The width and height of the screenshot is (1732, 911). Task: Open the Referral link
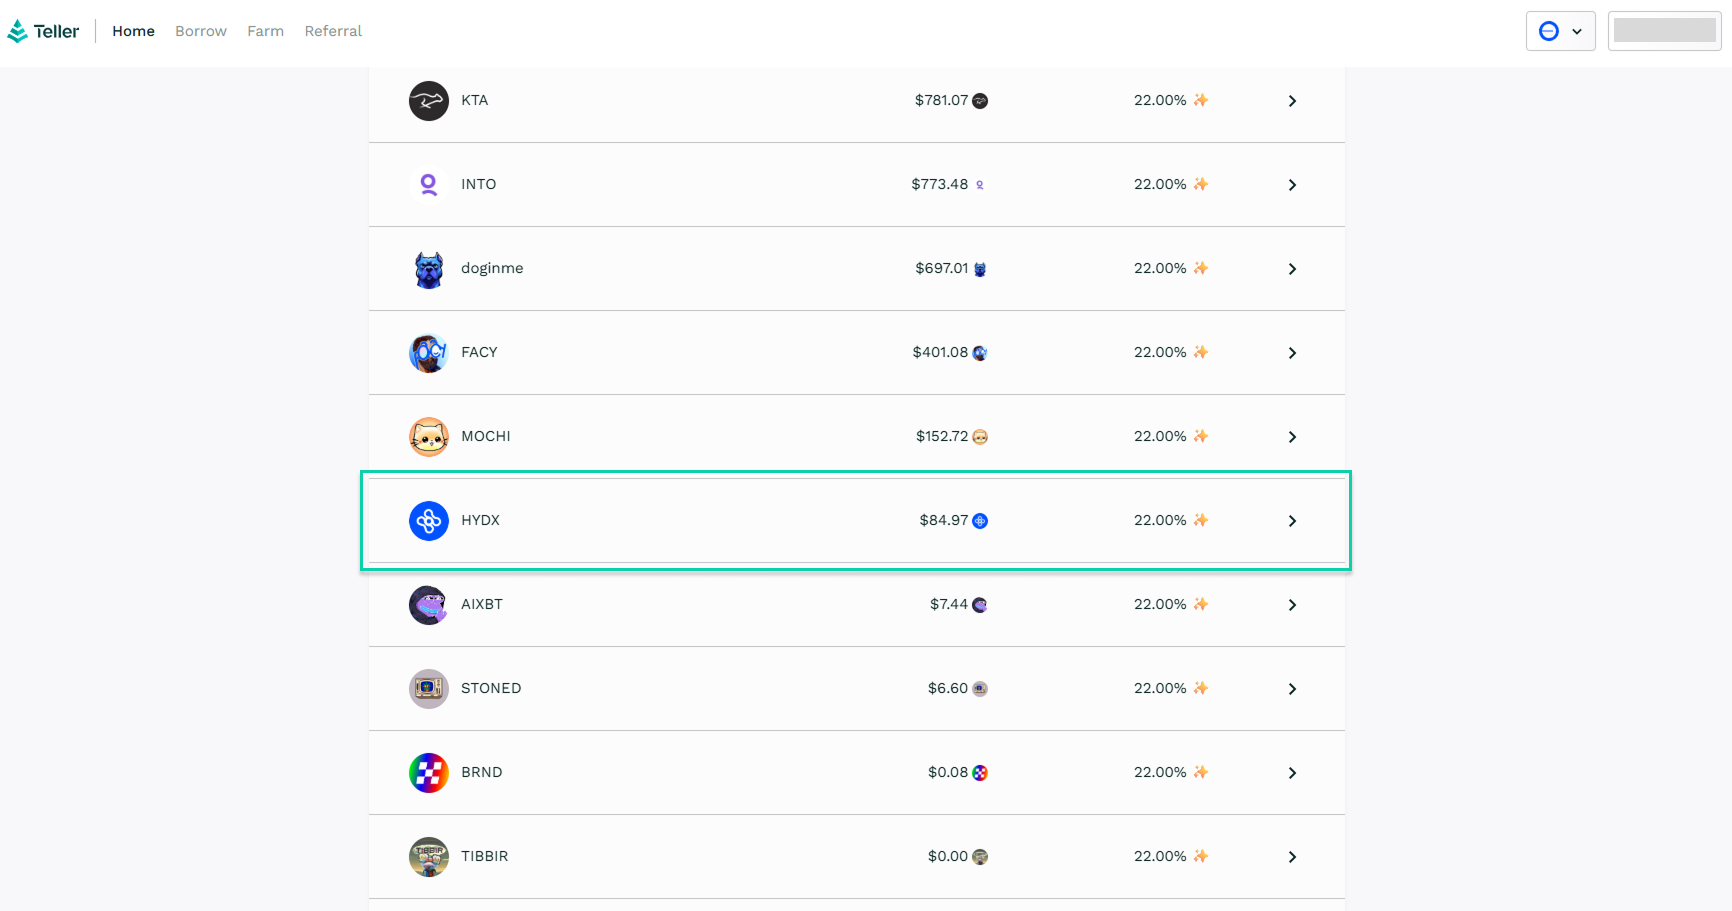coord(333,31)
